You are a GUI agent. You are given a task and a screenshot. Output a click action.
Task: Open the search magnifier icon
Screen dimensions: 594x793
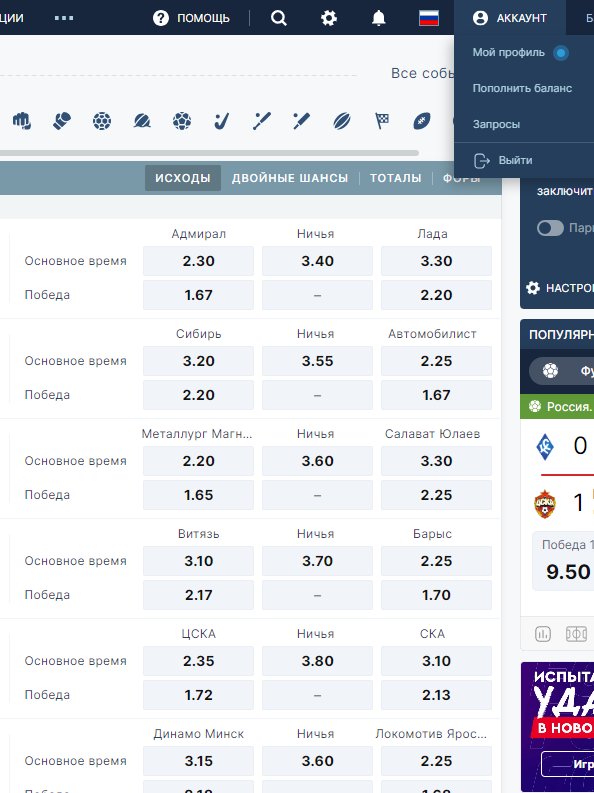point(279,18)
